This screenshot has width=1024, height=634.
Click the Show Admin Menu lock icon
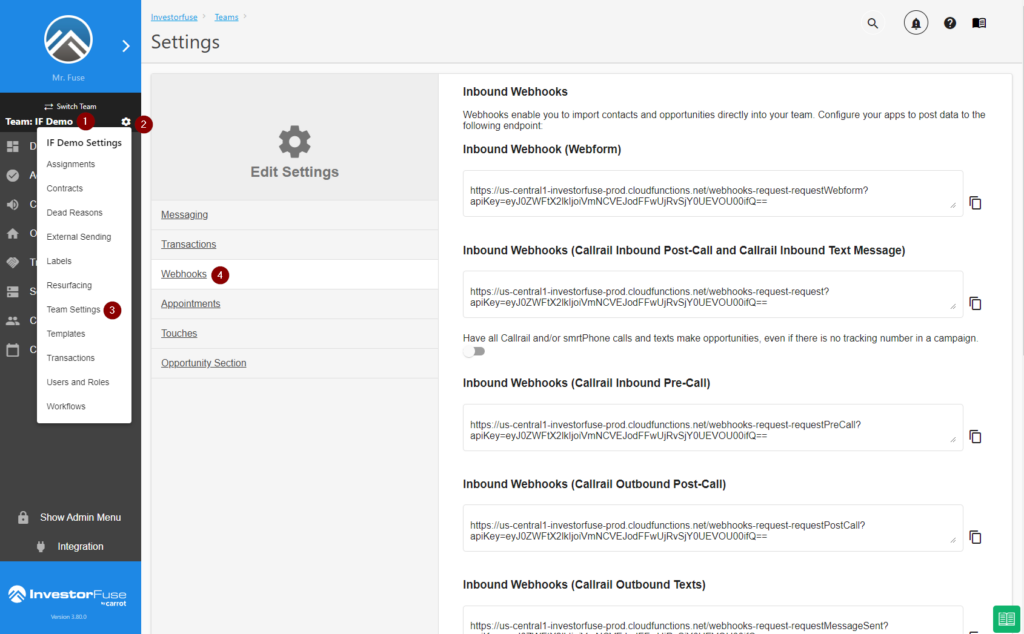pyautogui.click(x=24, y=517)
